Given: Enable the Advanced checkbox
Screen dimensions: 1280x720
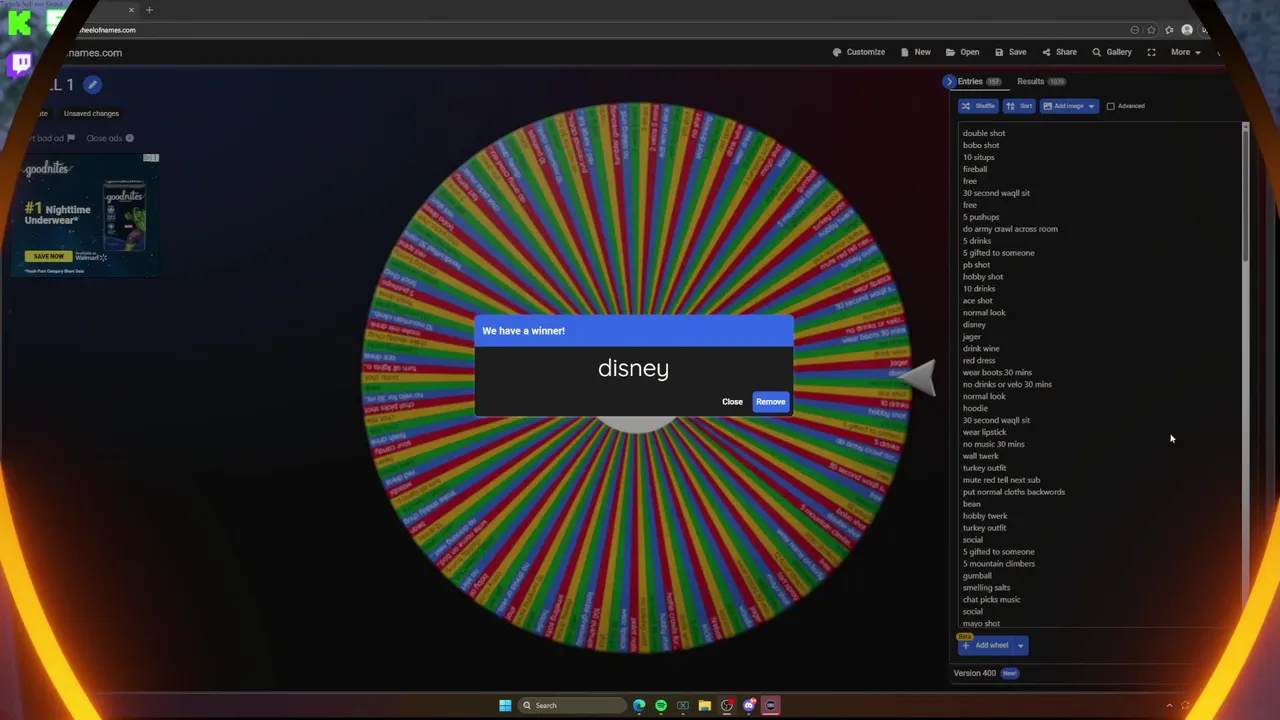Looking at the screenshot, I should click(x=1110, y=106).
